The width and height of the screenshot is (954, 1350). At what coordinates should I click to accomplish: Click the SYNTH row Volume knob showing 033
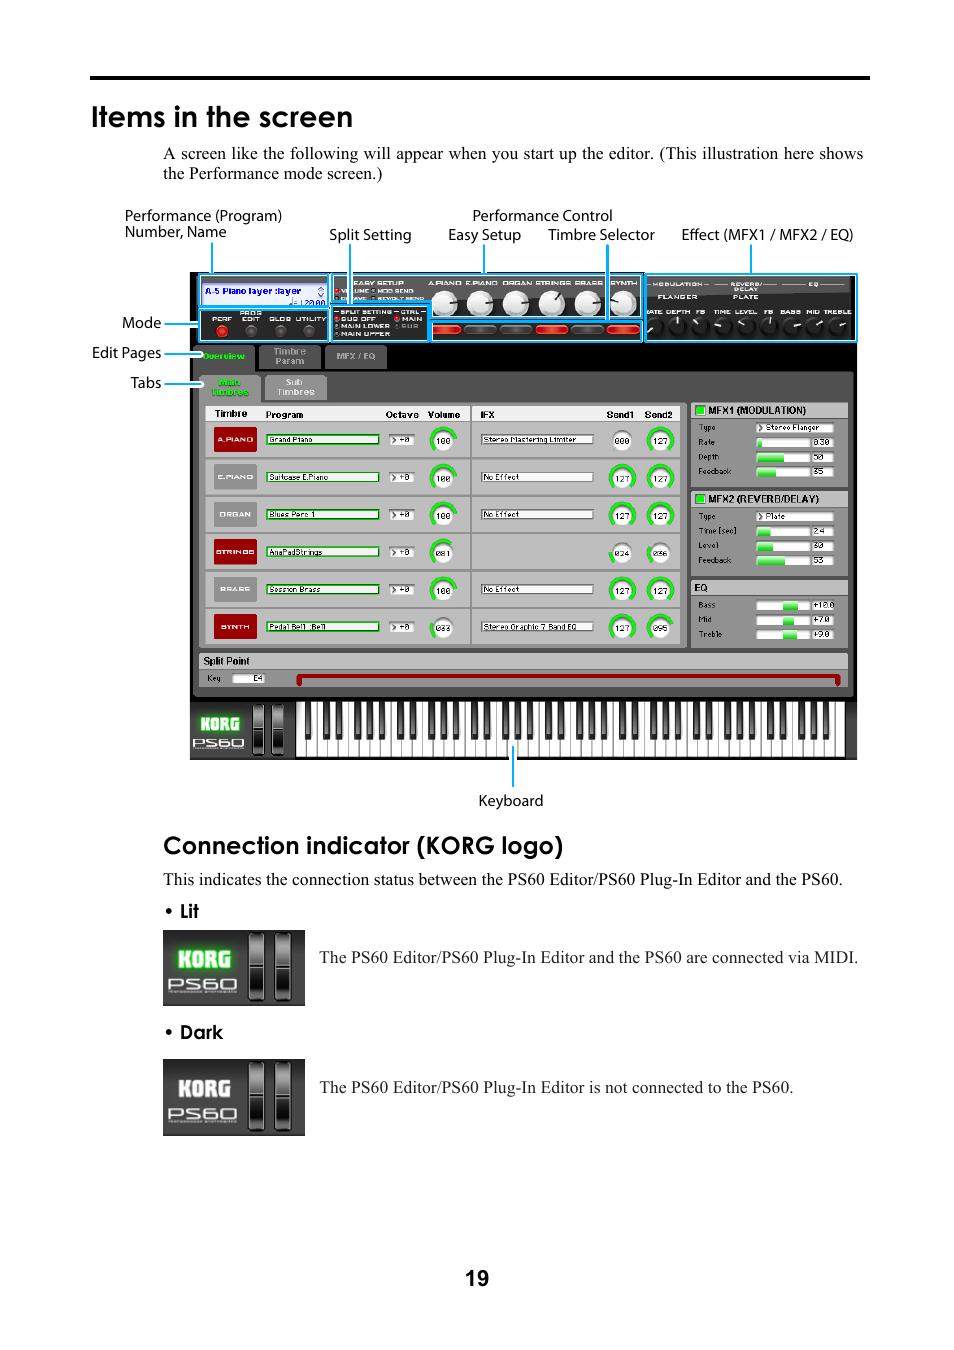point(443,628)
